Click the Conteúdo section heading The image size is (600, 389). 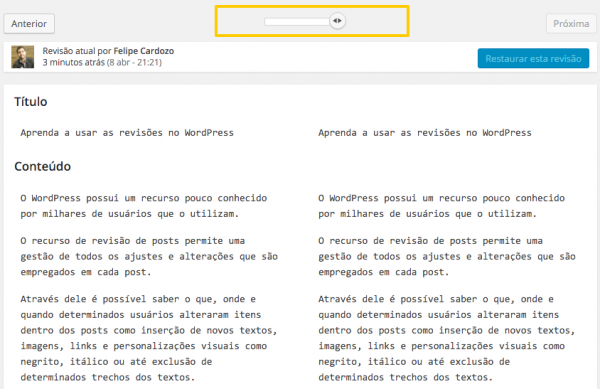(x=42, y=166)
